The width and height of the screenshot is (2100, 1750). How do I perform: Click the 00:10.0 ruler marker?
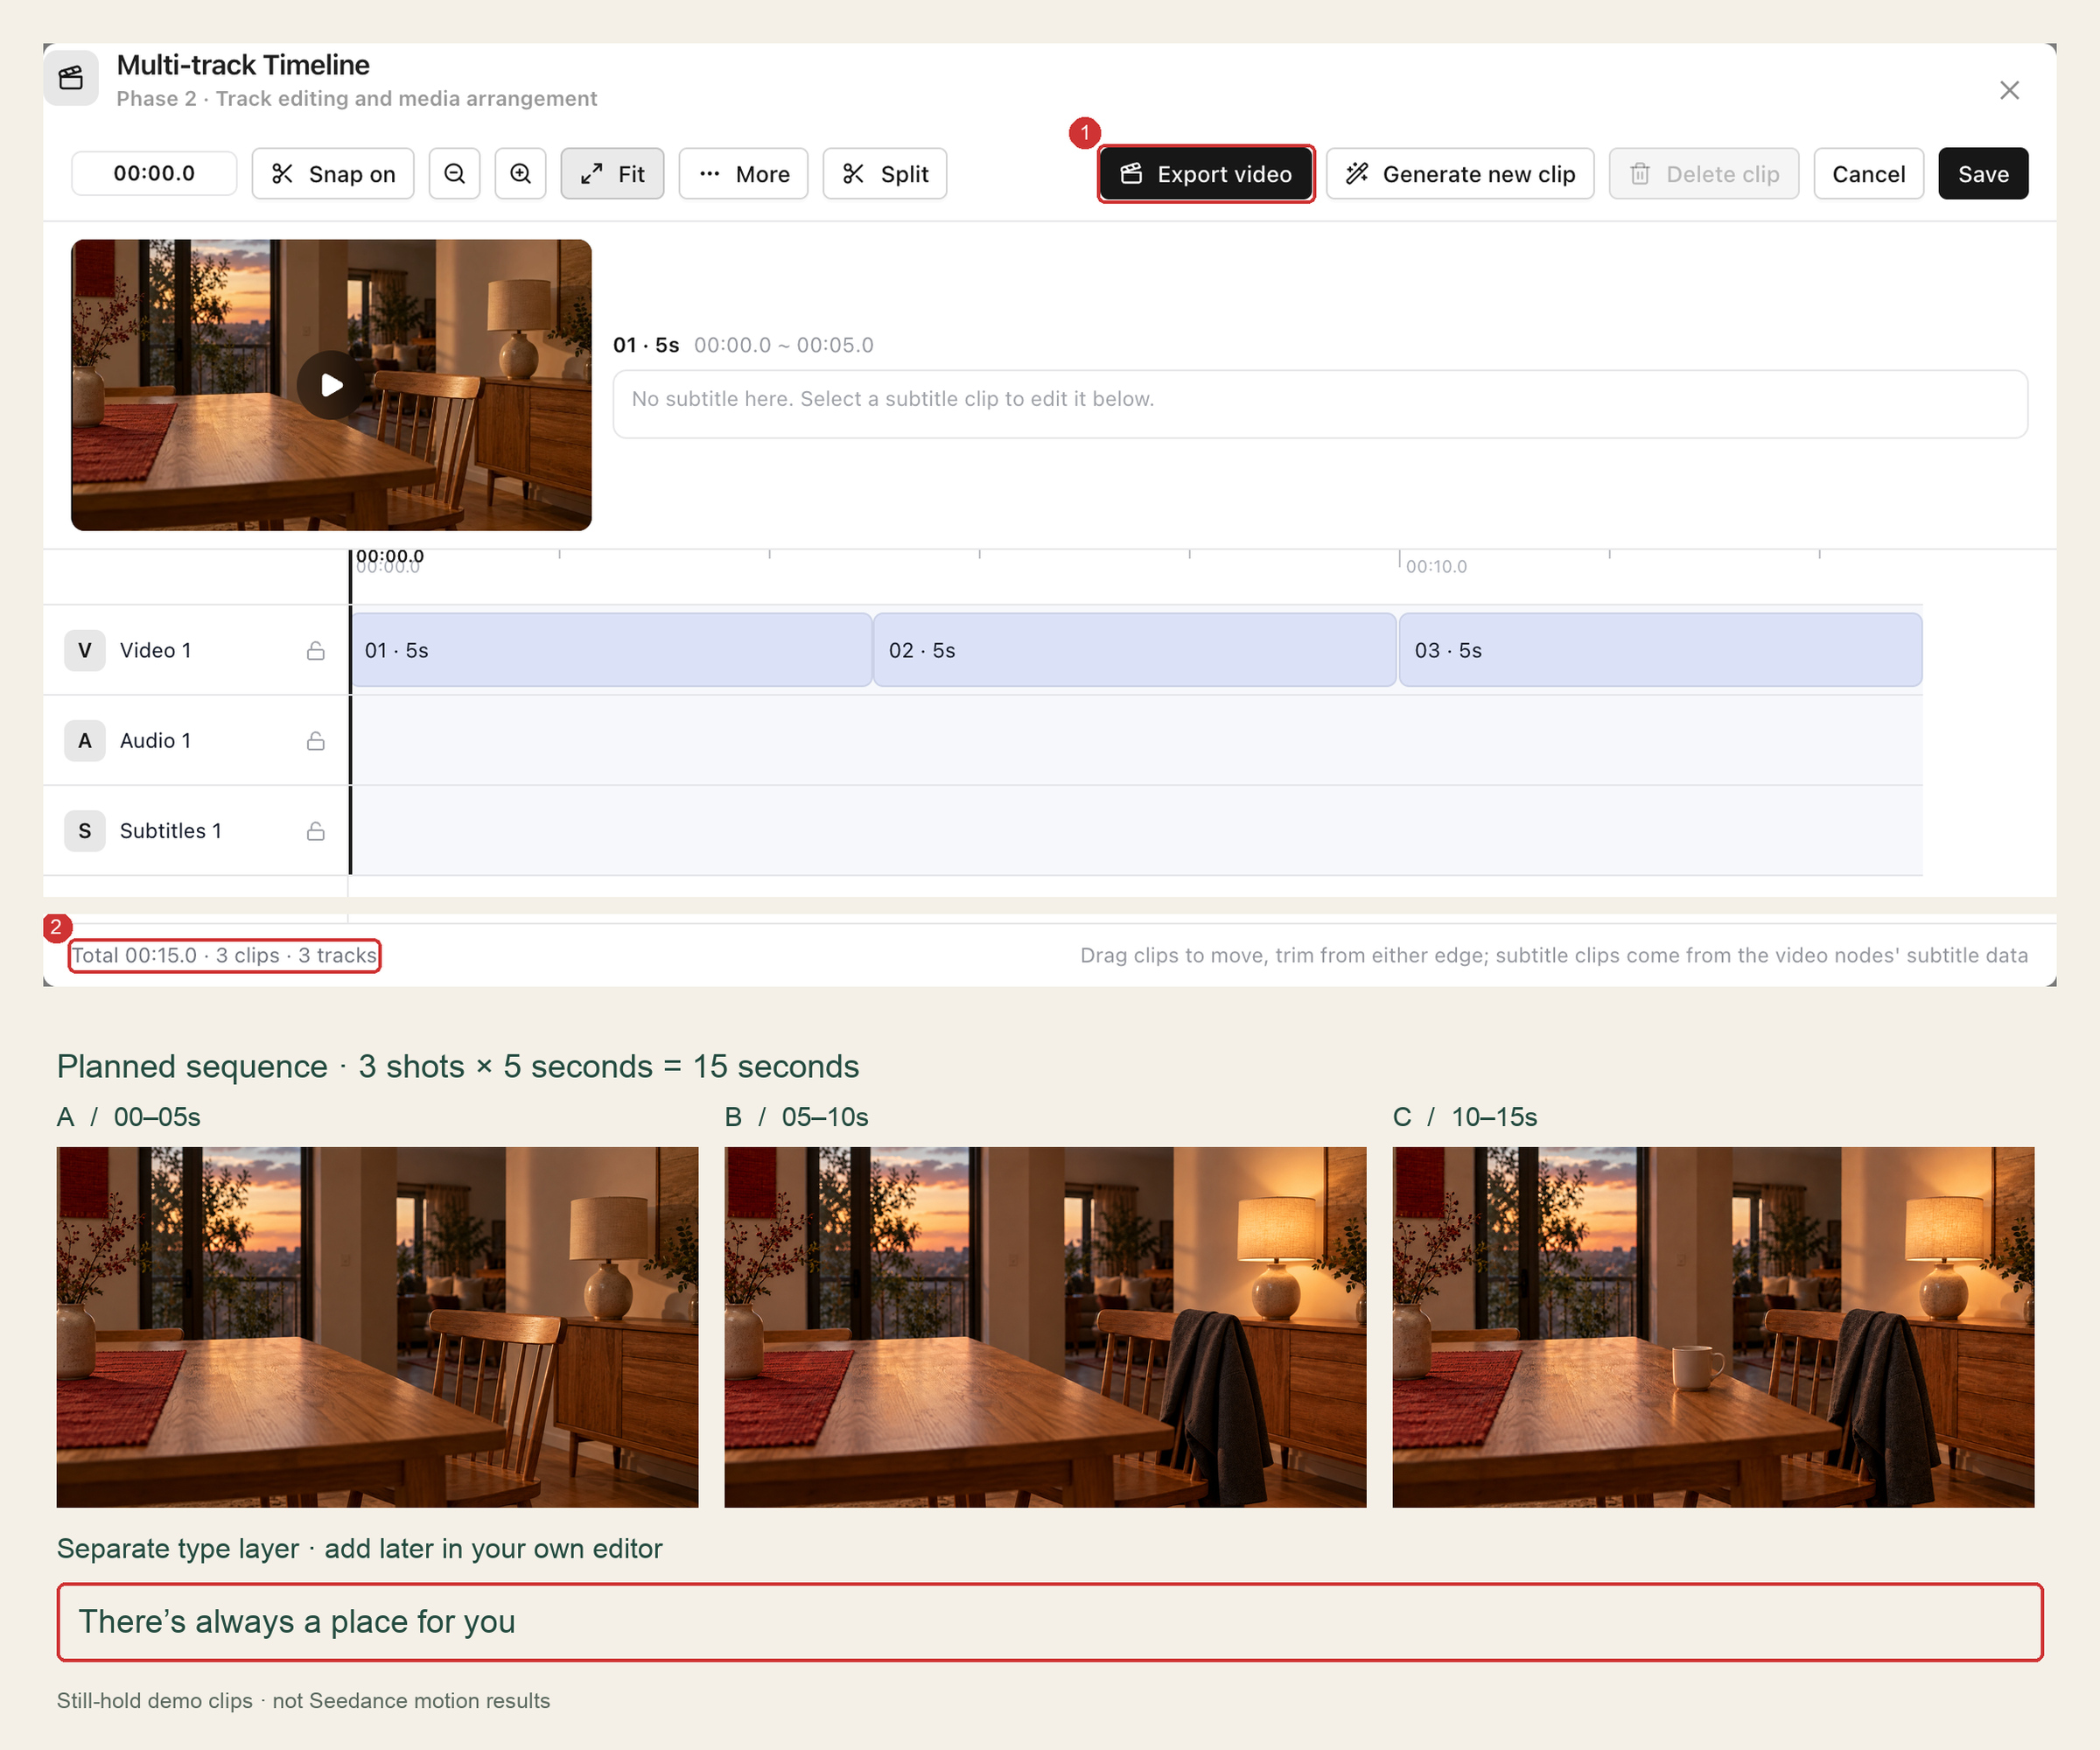1436,567
